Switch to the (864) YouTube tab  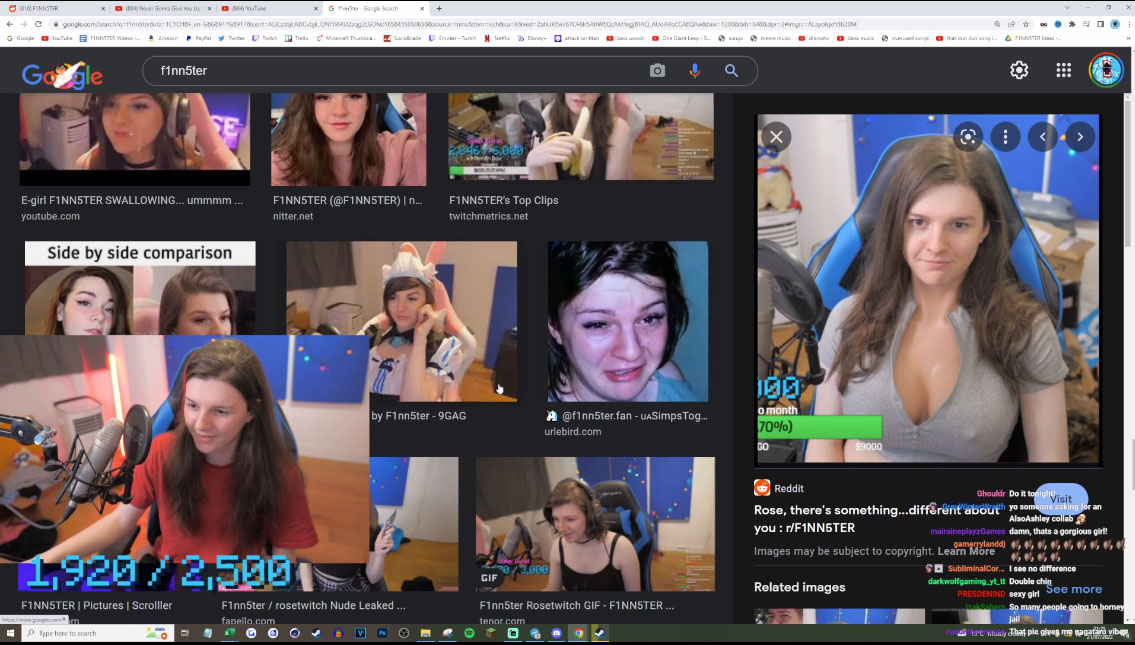(269, 9)
